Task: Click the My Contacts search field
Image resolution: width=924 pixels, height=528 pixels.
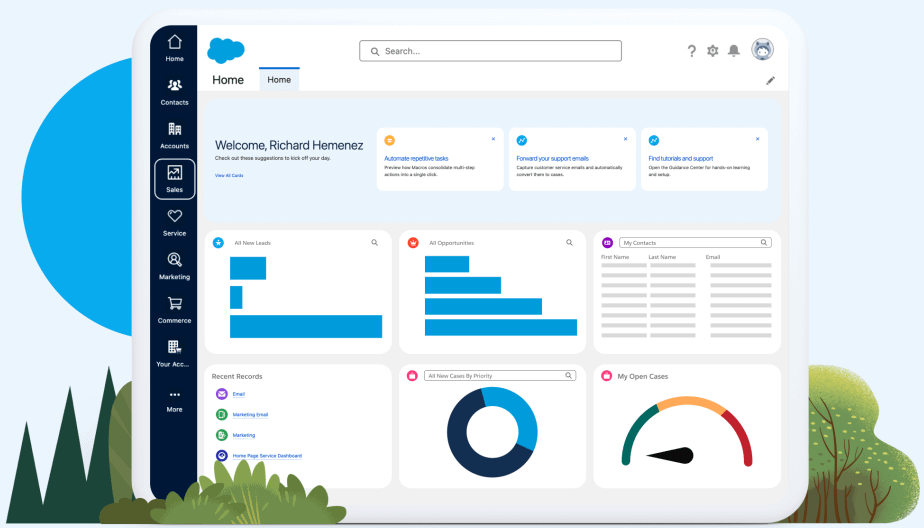Action: (695, 242)
